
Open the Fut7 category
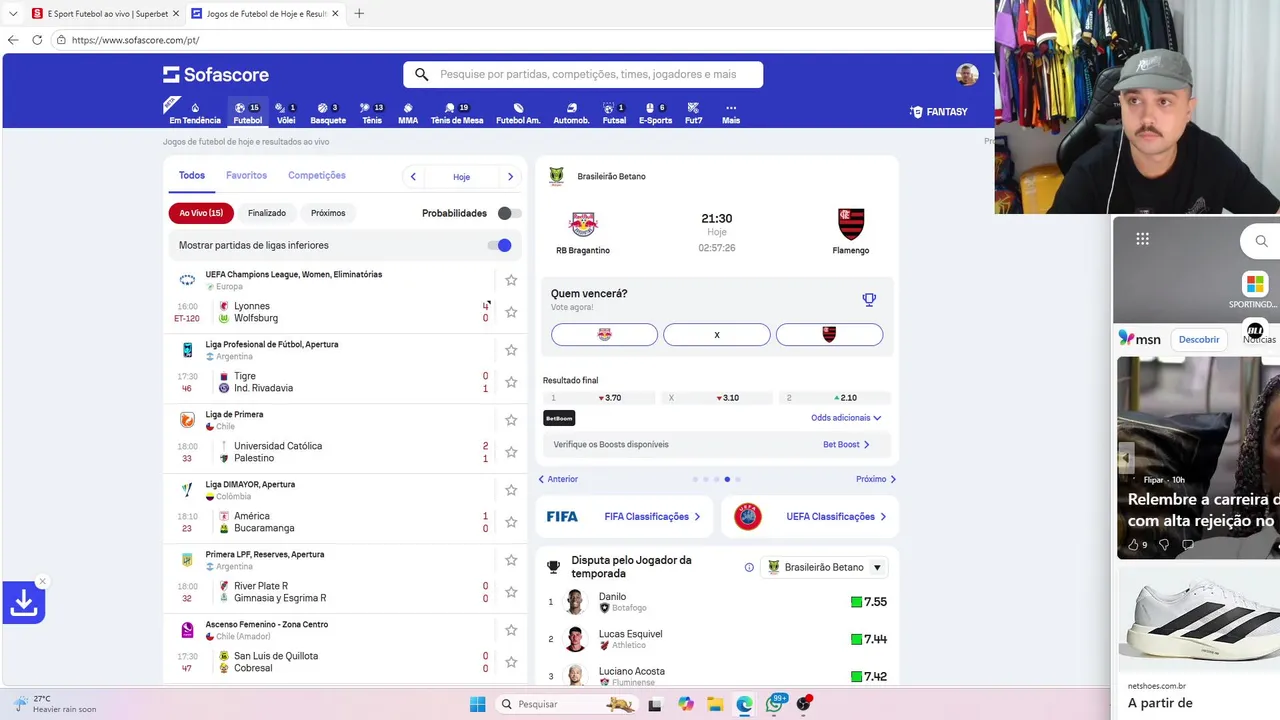click(x=693, y=113)
